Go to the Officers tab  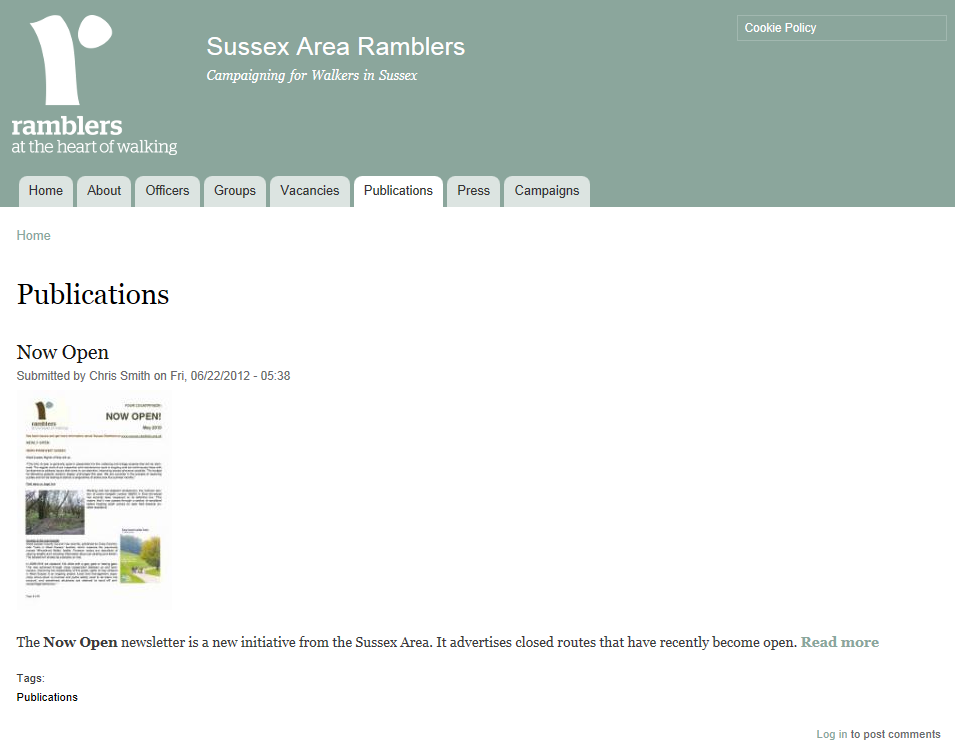(167, 191)
